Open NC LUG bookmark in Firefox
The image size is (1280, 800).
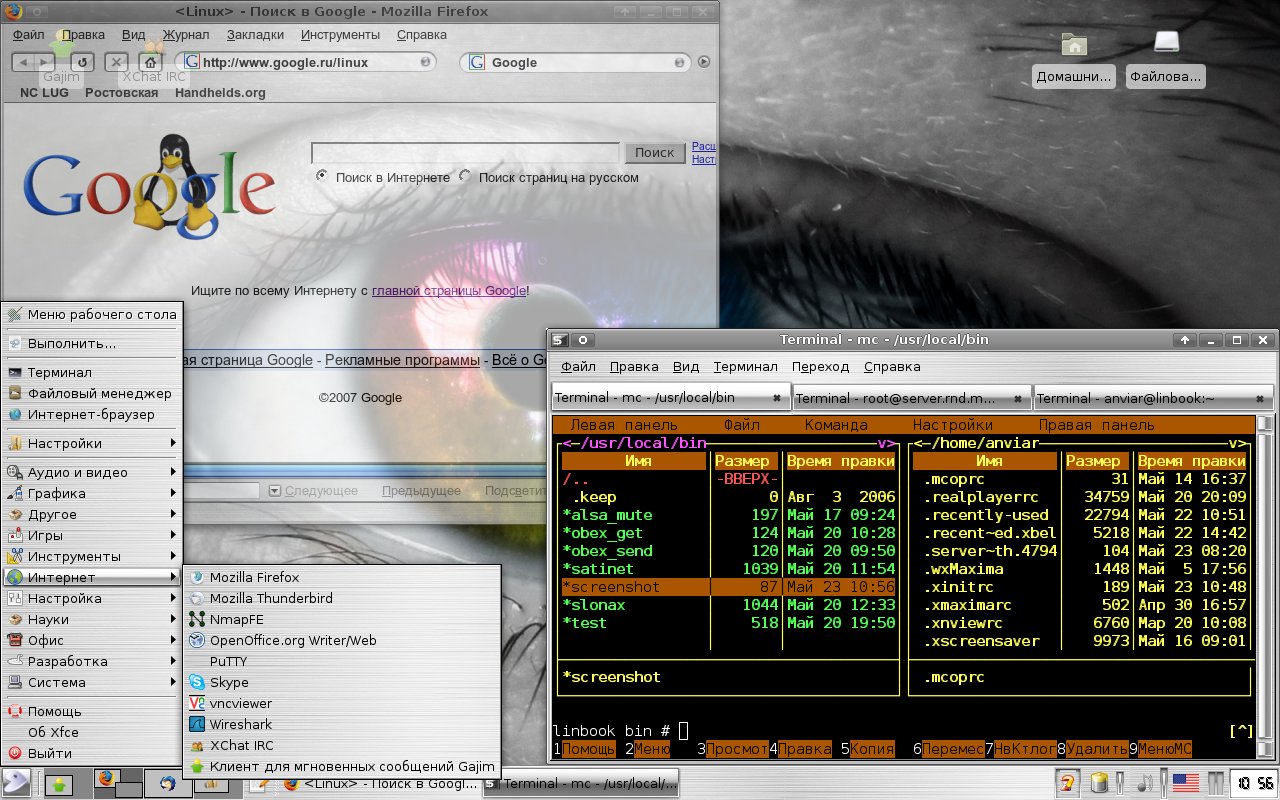(x=44, y=93)
